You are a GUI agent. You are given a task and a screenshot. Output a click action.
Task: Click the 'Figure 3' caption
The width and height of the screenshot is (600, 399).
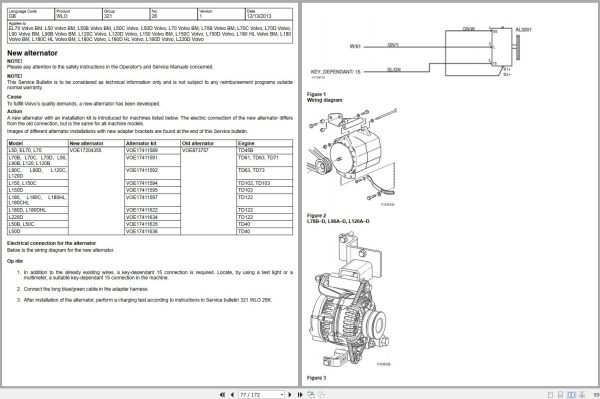click(x=316, y=378)
